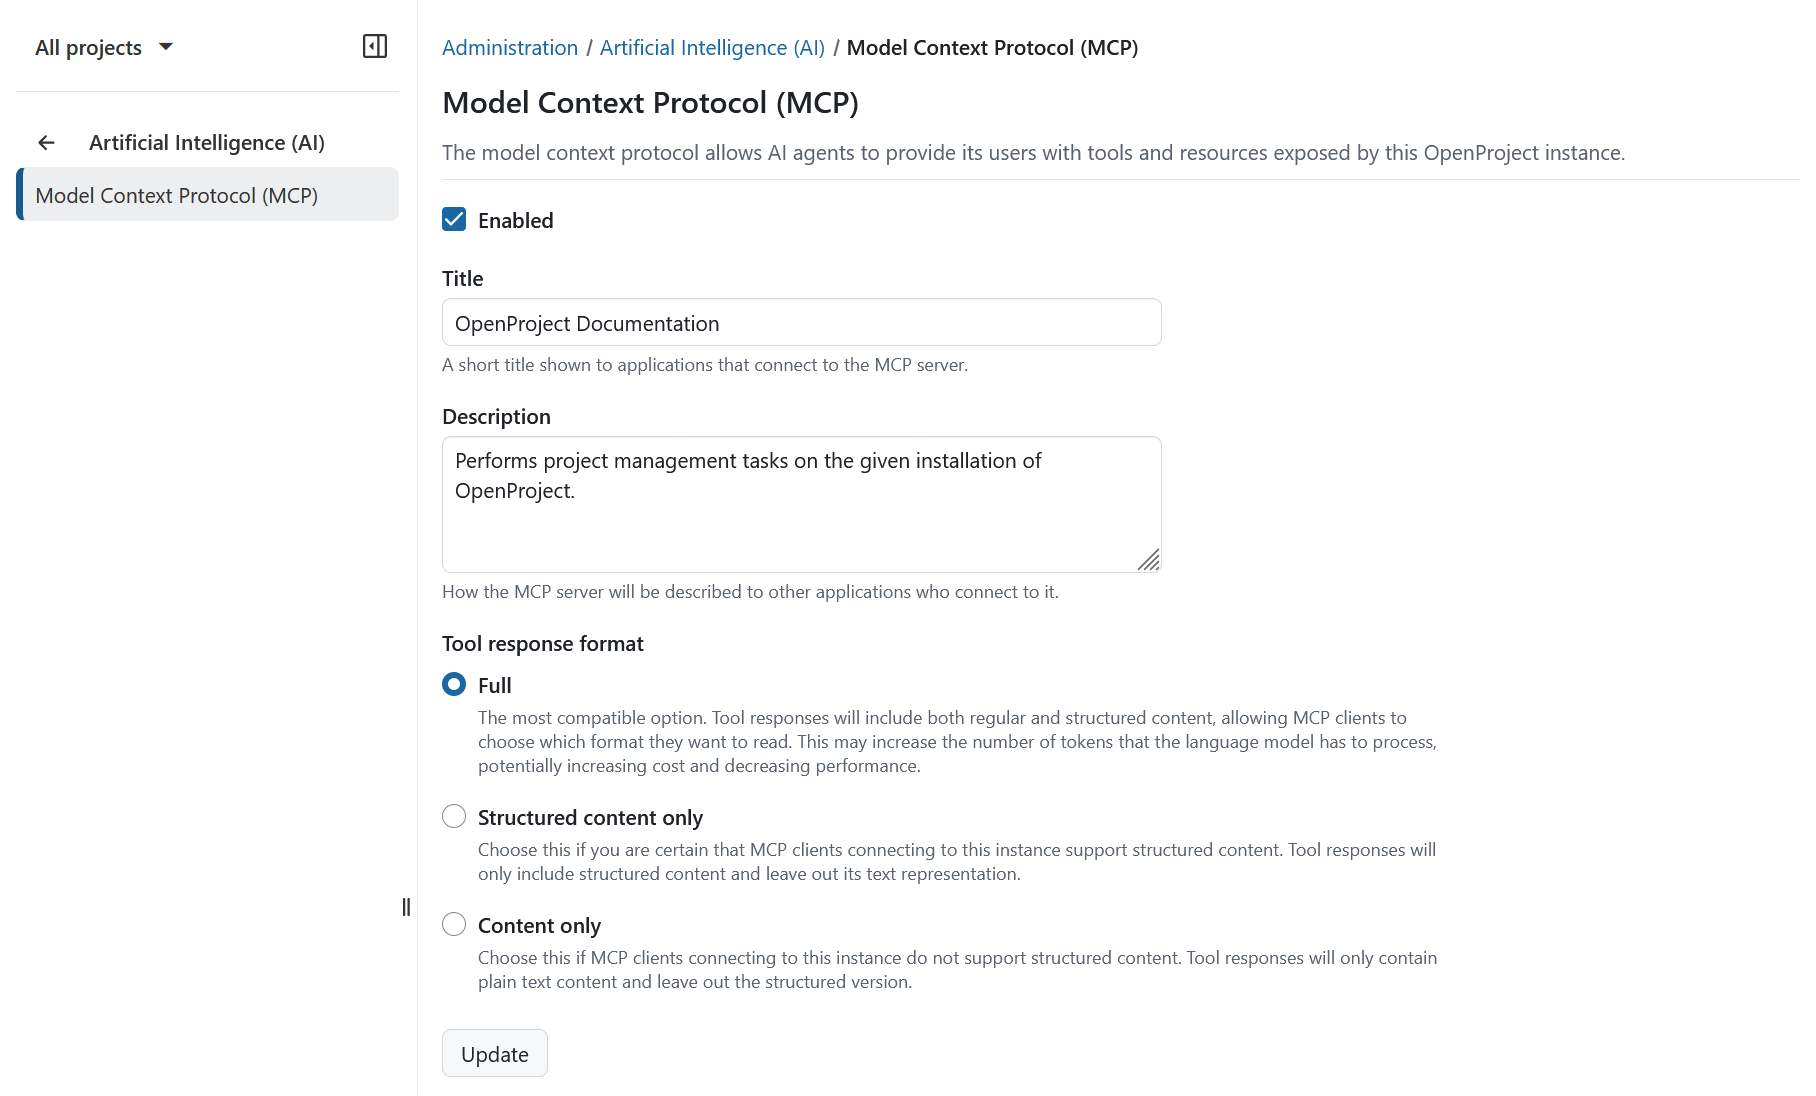Open the Artificial Intelligence (AI) breadcrumb link

pyautogui.click(x=712, y=47)
